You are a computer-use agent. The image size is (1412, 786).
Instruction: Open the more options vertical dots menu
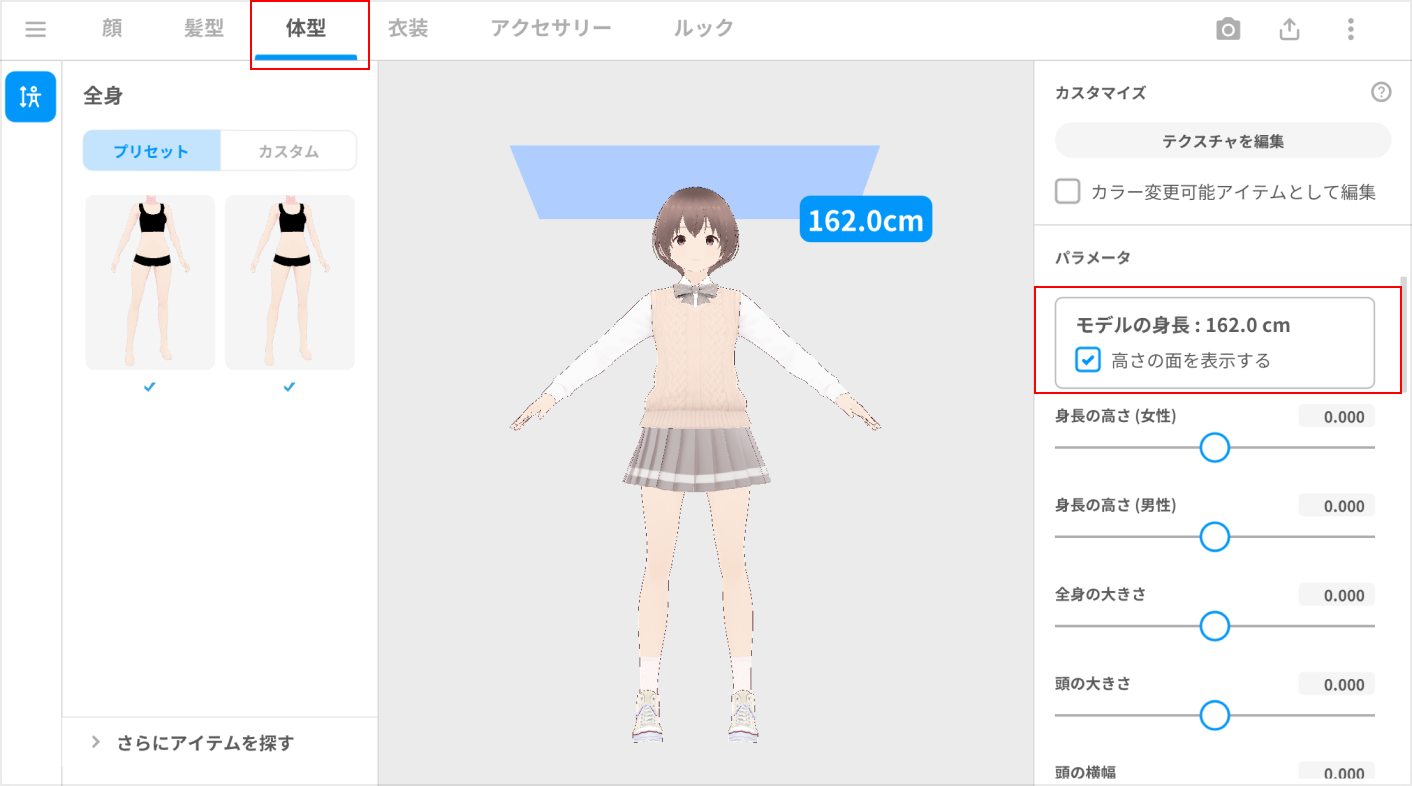(x=1351, y=29)
